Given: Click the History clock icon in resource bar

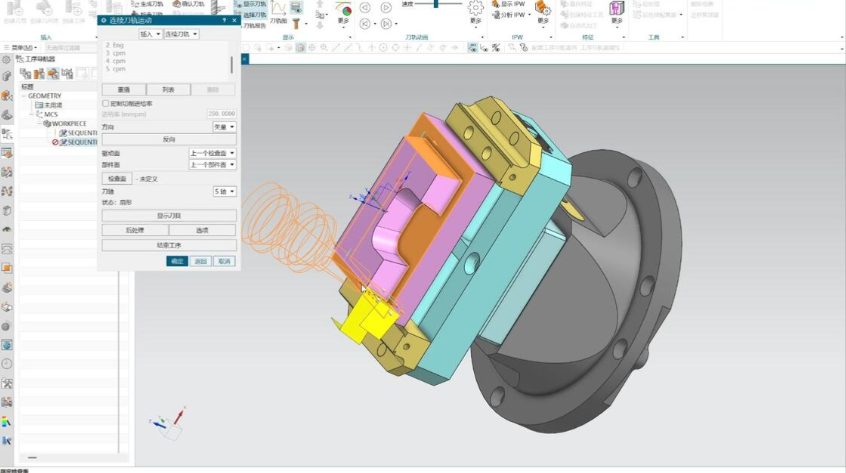Looking at the screenshot, I should [x=6, y=364].
